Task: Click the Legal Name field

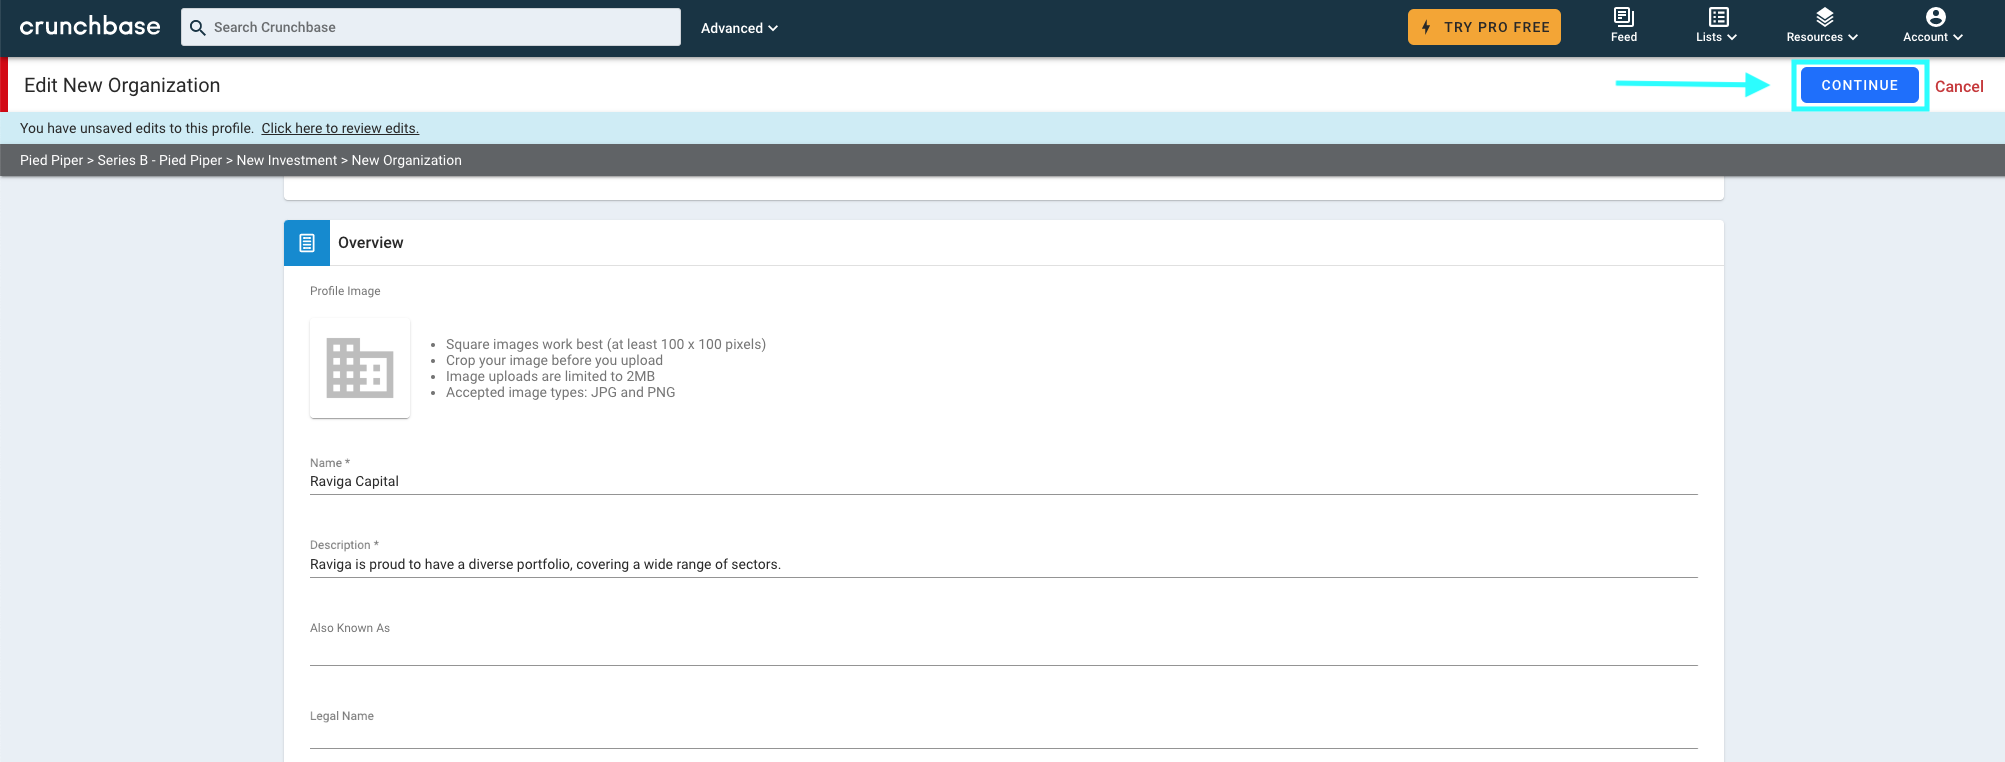Action: [1004, 736]
